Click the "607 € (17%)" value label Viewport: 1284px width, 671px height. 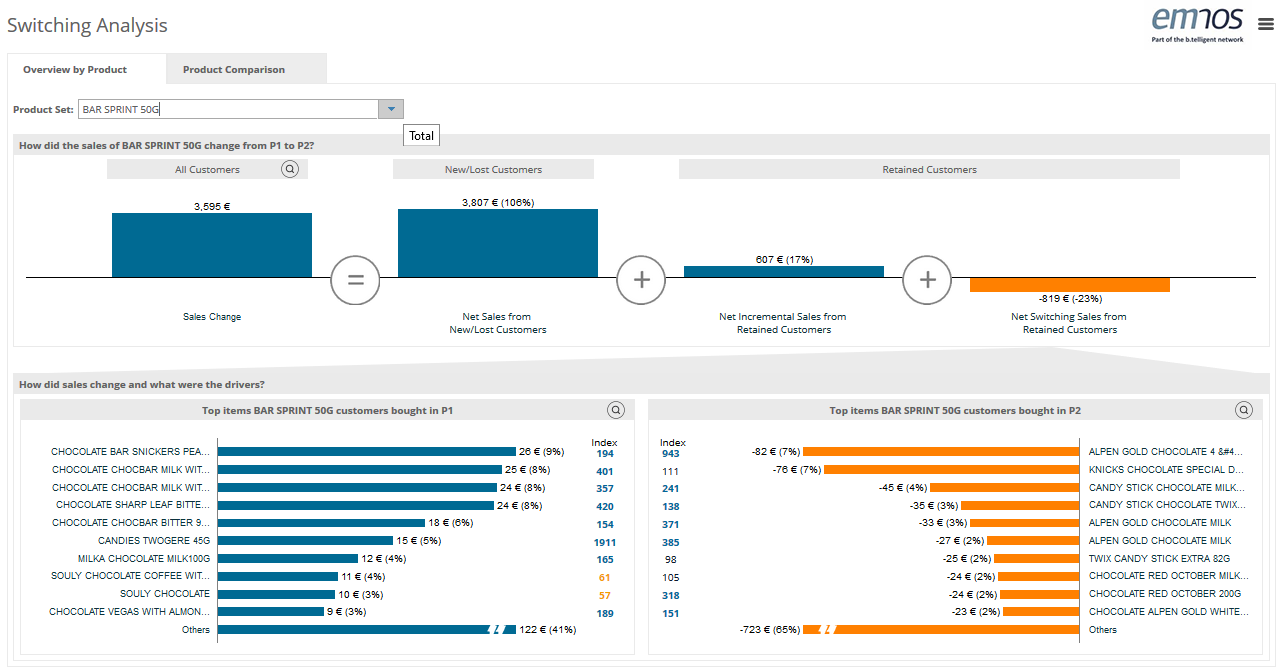click(784, 259)
